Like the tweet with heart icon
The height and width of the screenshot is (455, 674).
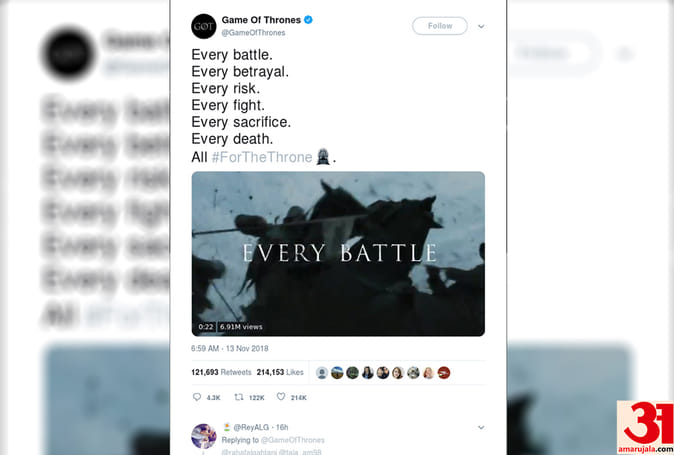281,397
